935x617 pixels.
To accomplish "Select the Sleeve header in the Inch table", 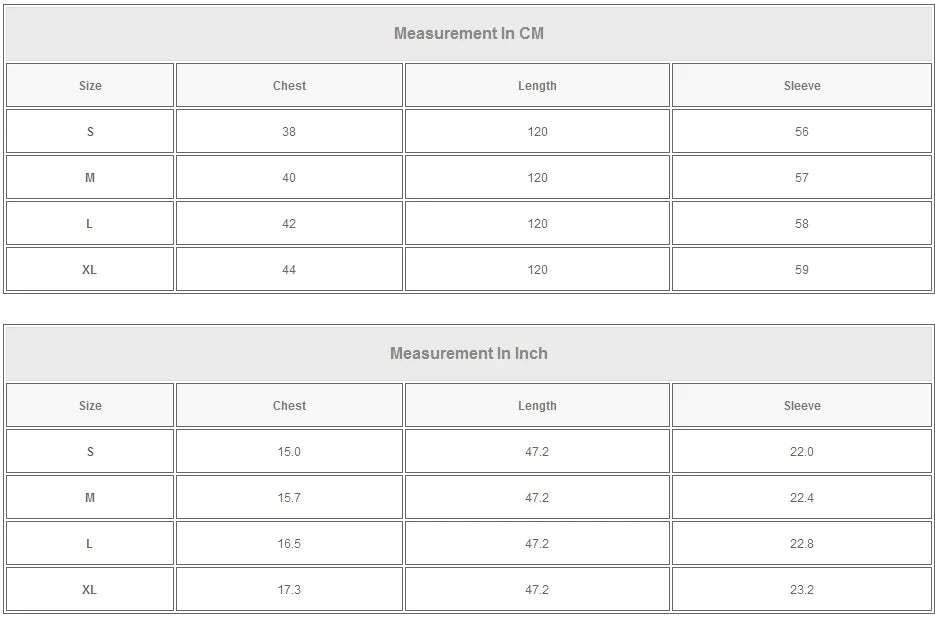I will (801, 406).
